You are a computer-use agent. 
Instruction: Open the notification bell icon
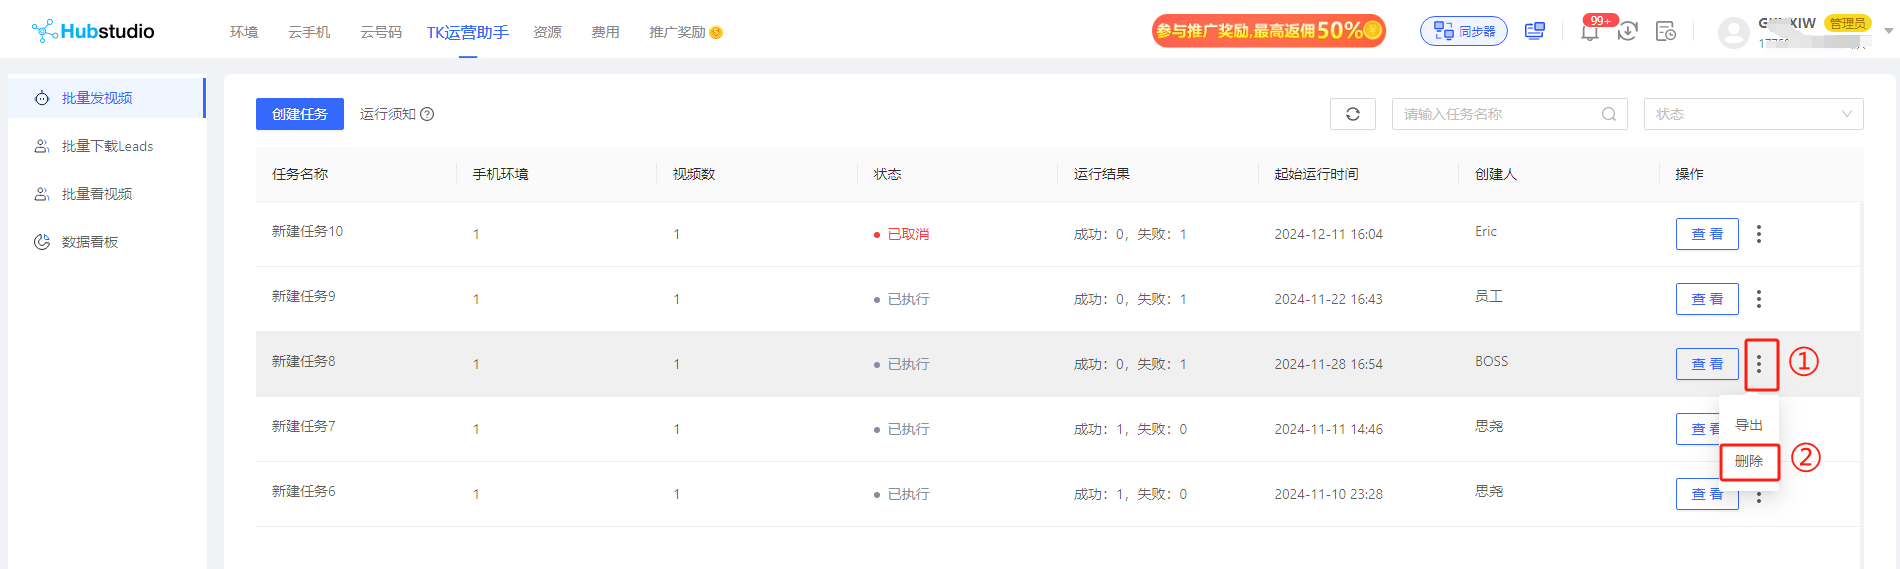(1589, 32)
